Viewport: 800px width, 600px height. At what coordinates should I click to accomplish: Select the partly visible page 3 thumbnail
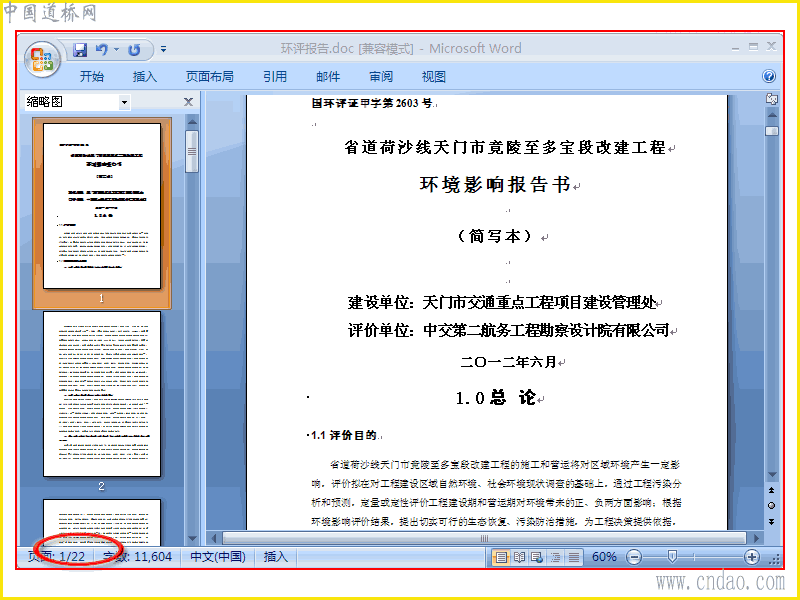coord(102,522)
